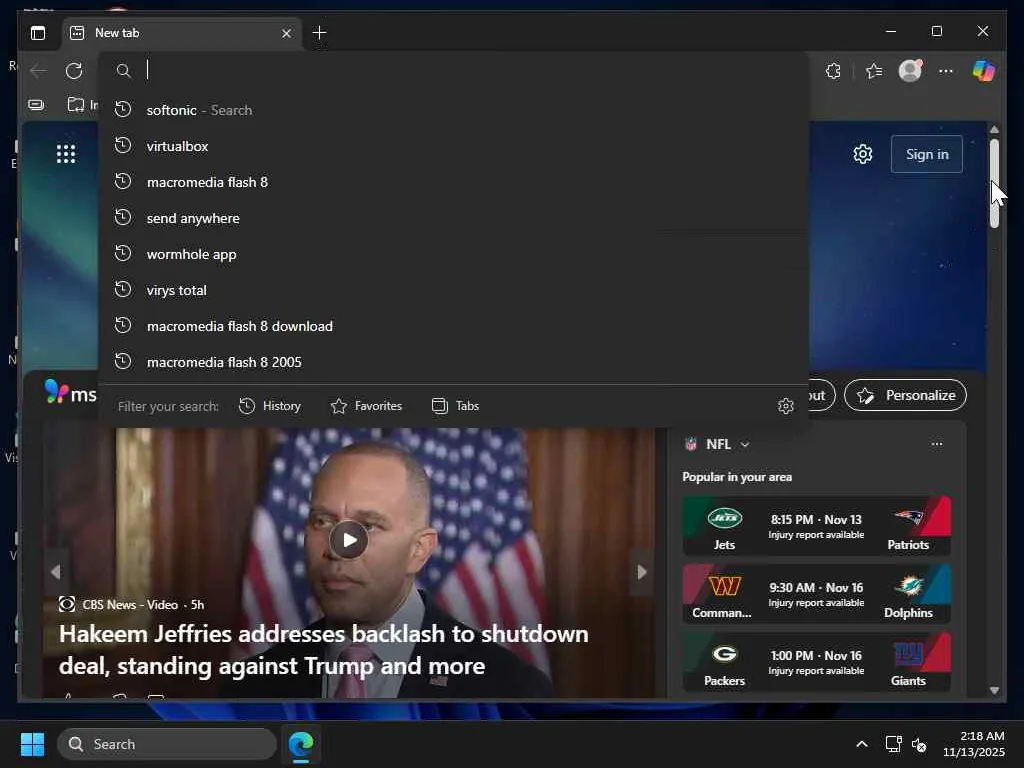Choose the virtualbox history suggestion
Image resolution: width=1024 pixels, height=768 pixels.
coord(454,146)
